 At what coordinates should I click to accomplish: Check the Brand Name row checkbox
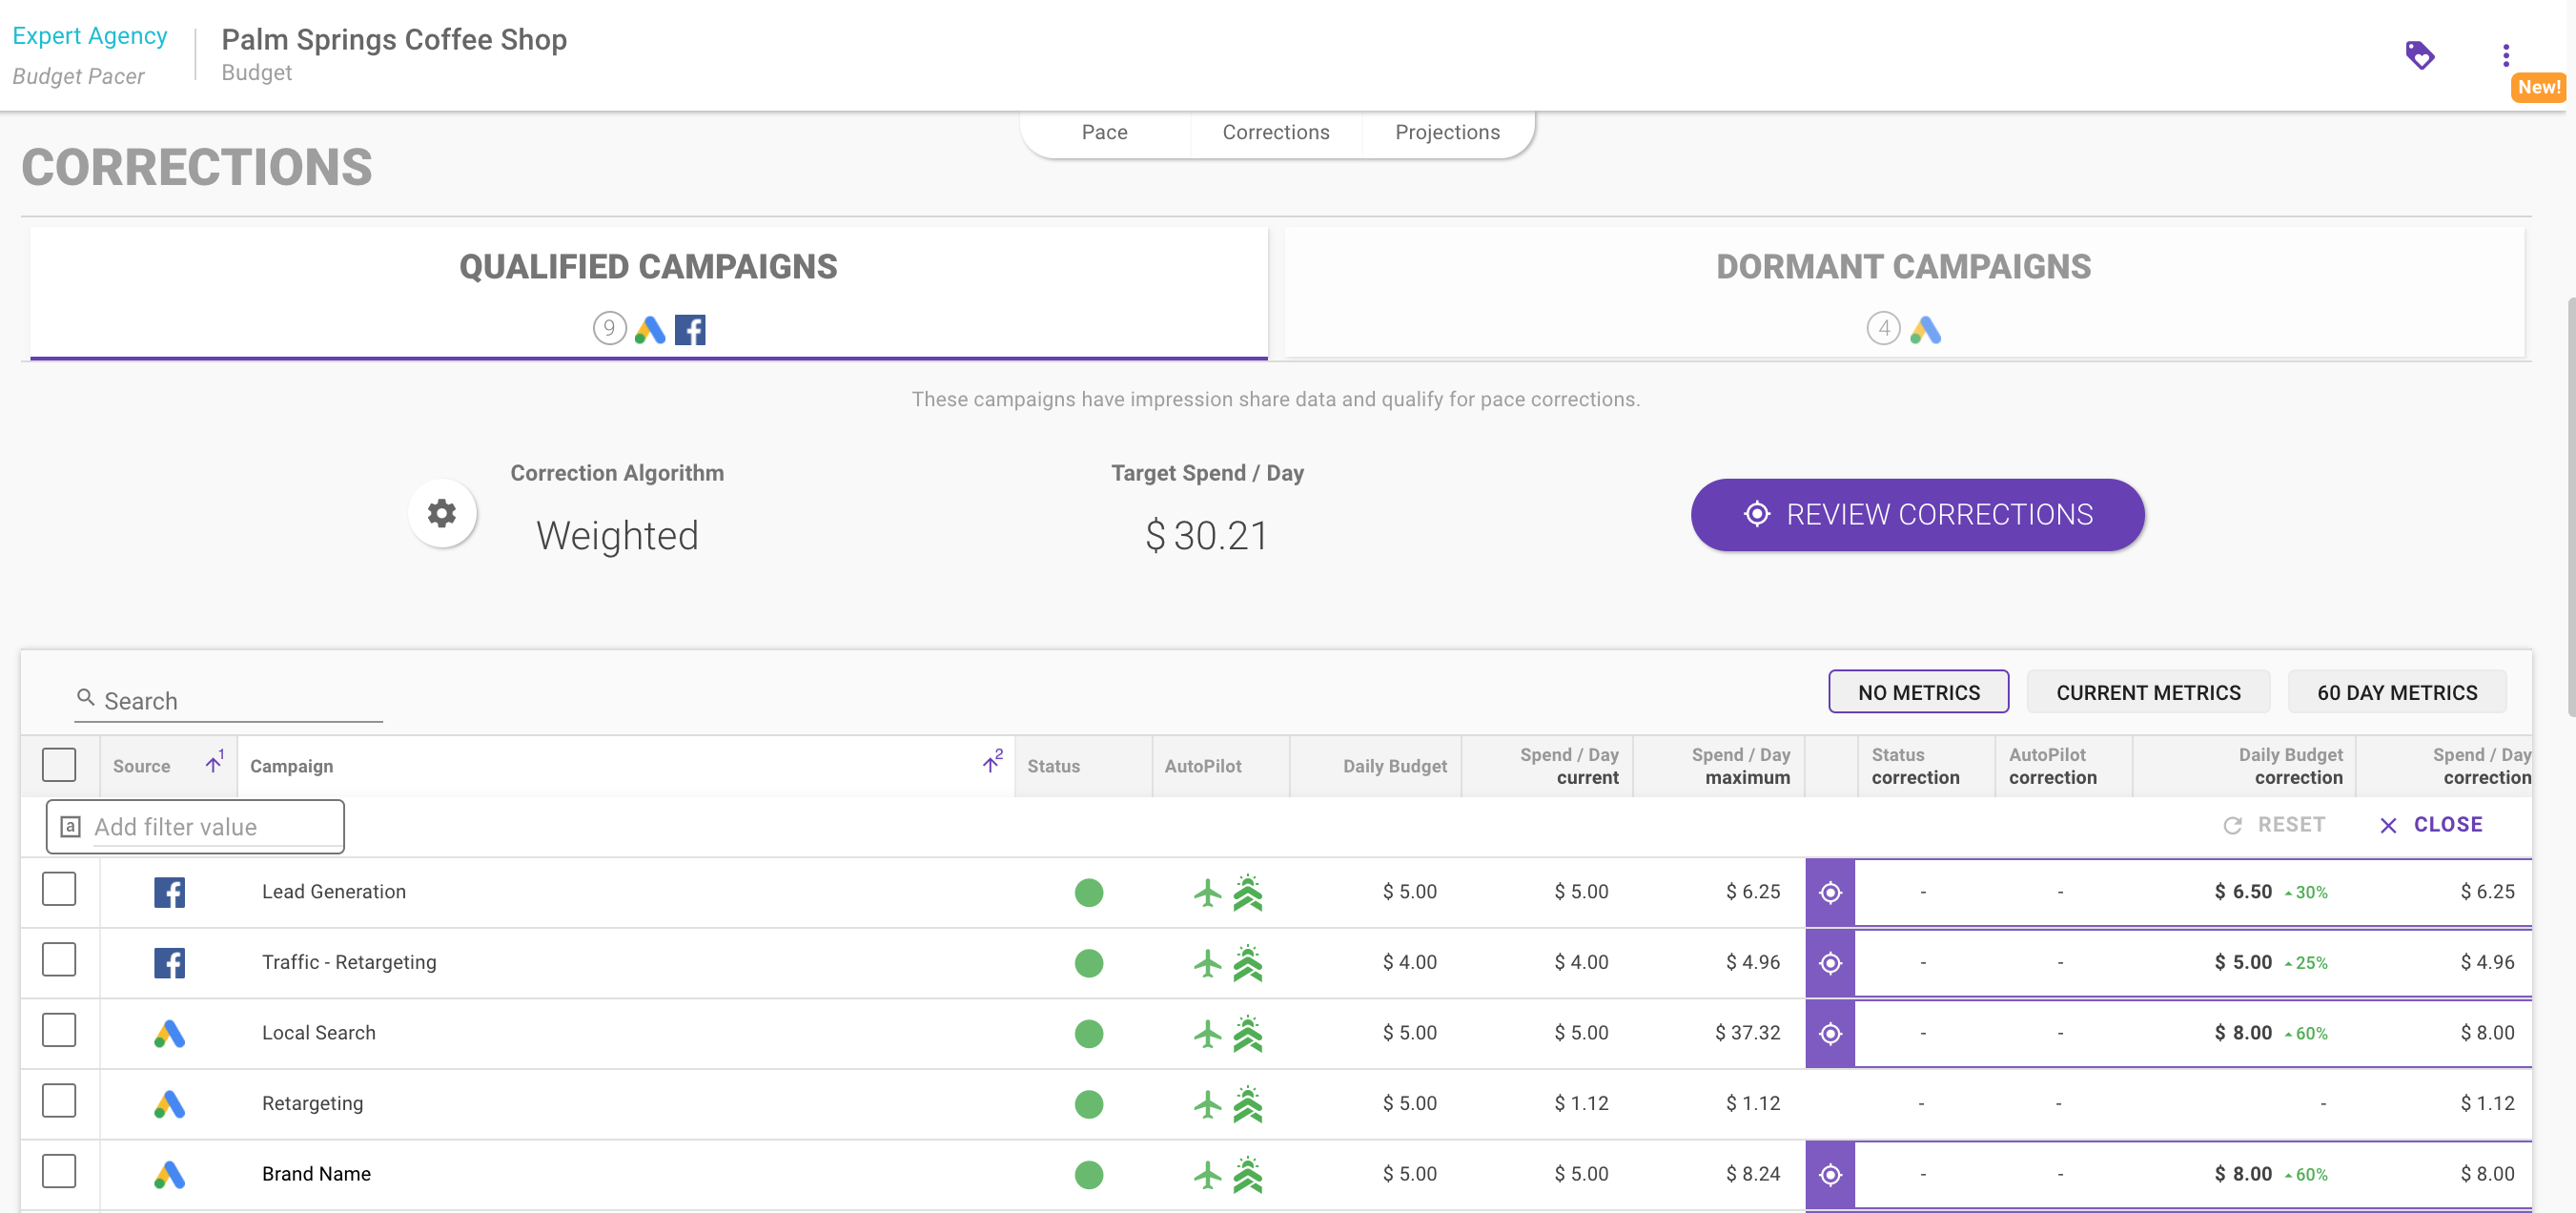coord(59,1171)
